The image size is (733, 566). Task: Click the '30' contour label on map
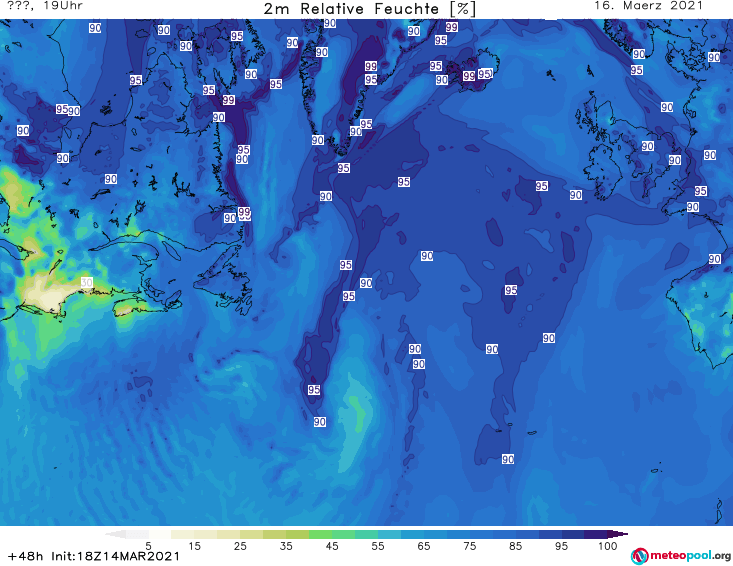coord(86,282)
